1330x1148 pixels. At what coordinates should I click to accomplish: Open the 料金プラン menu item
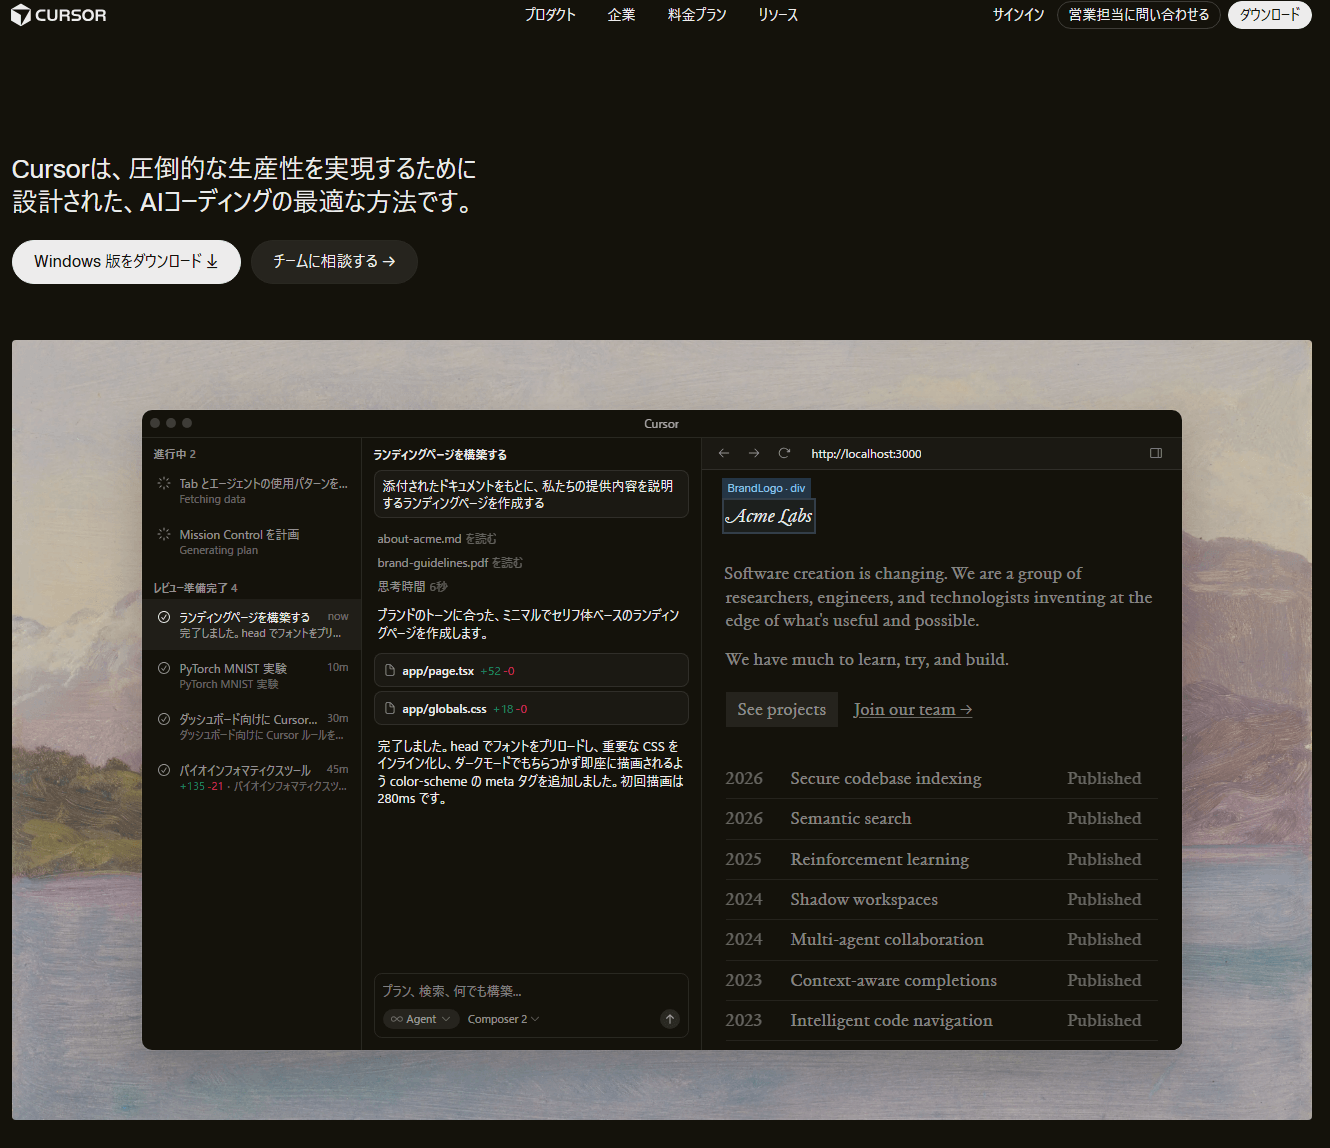pyautogui.click(x=697, y=15)
